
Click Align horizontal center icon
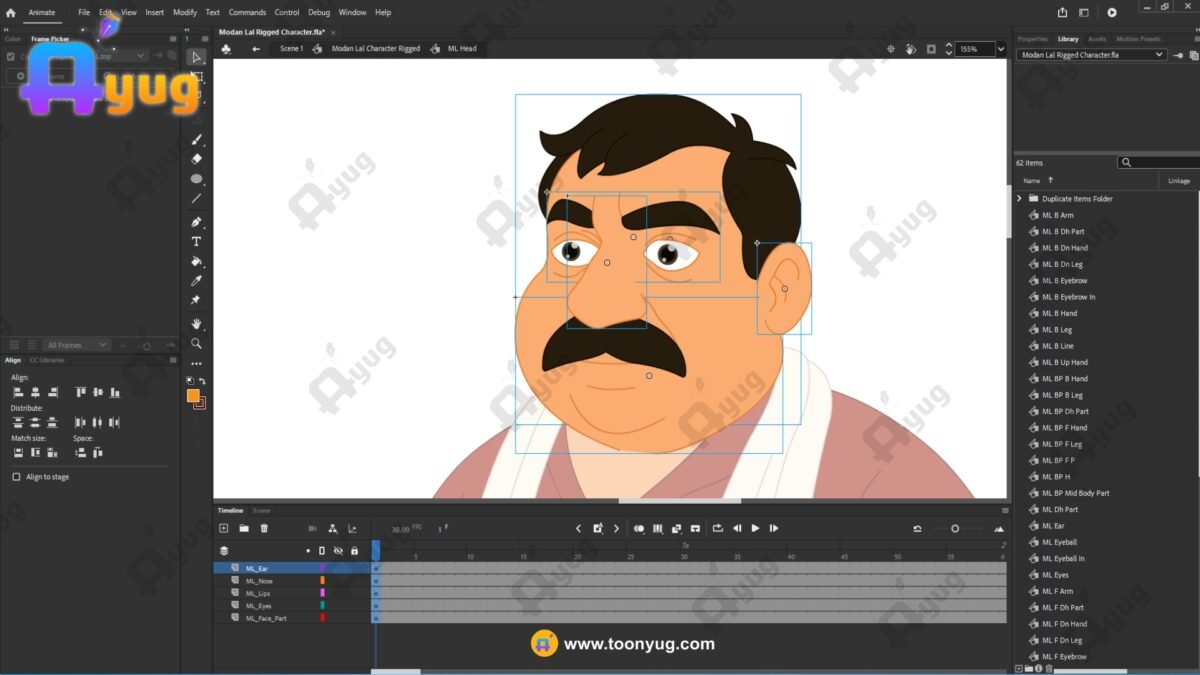pyautogui.click(x=35, y=392)
